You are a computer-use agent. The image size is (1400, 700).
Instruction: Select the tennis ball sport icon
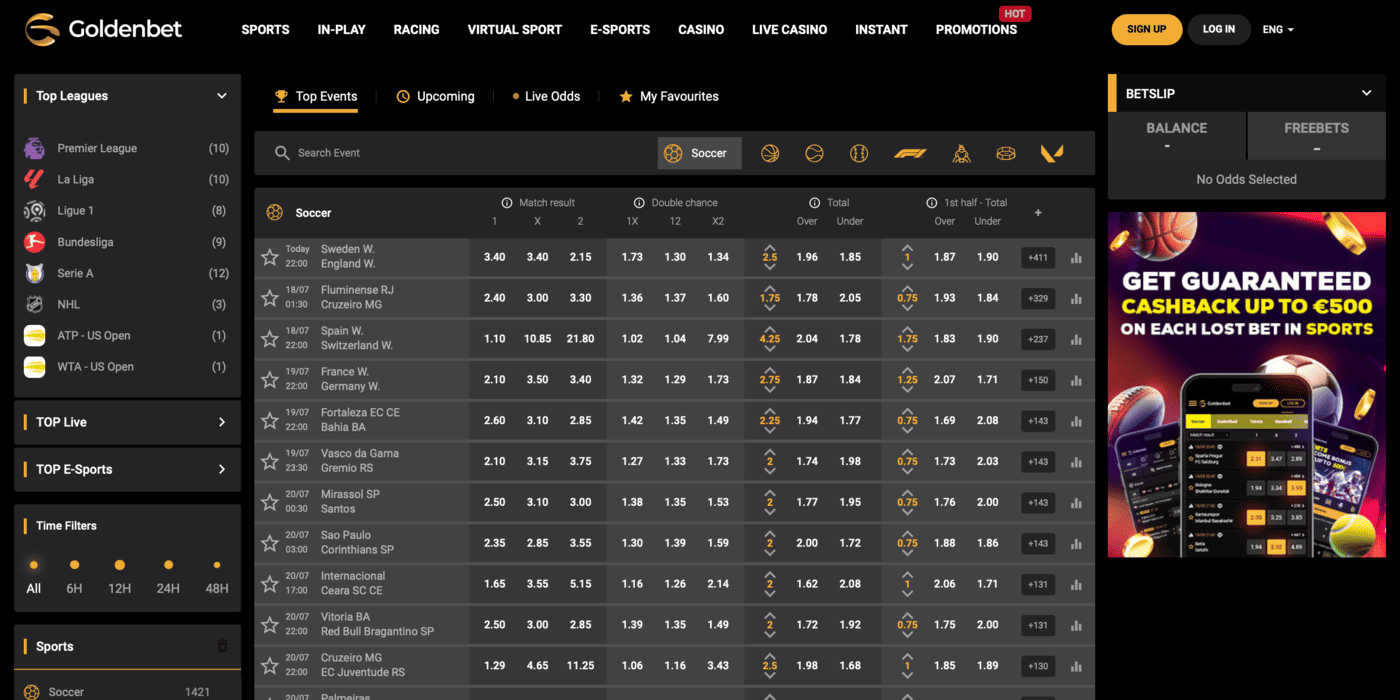(x=814, y=153)
